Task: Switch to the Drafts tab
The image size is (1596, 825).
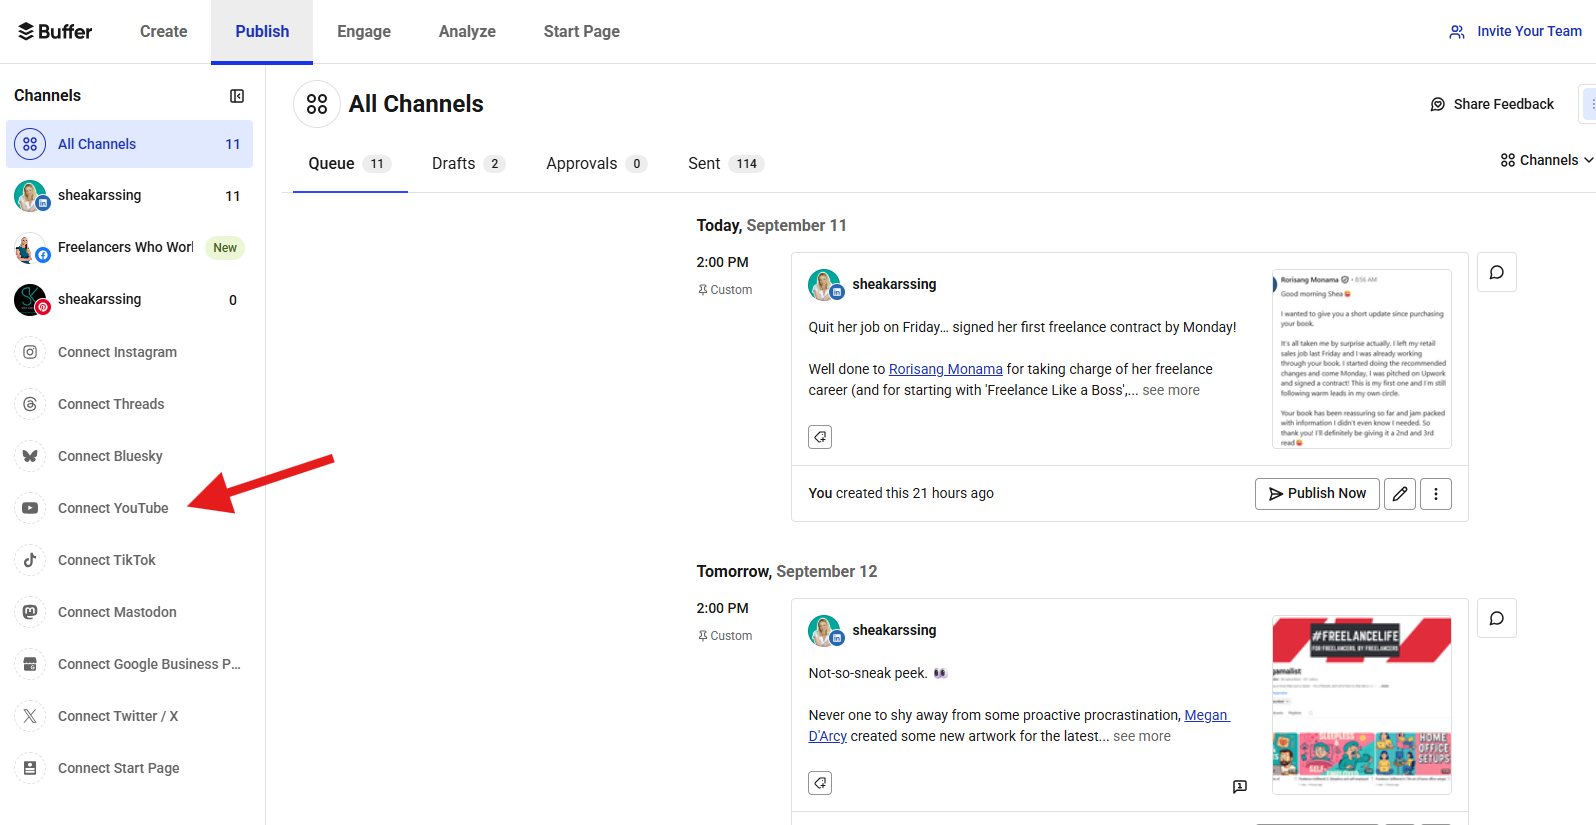Action: [469, 164]
